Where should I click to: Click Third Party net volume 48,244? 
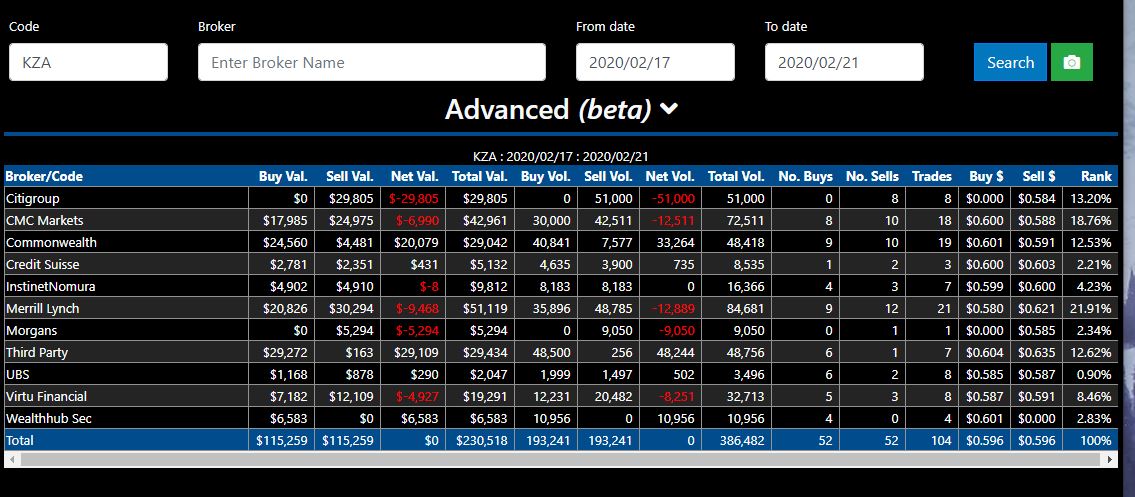[x=675, y=352]
